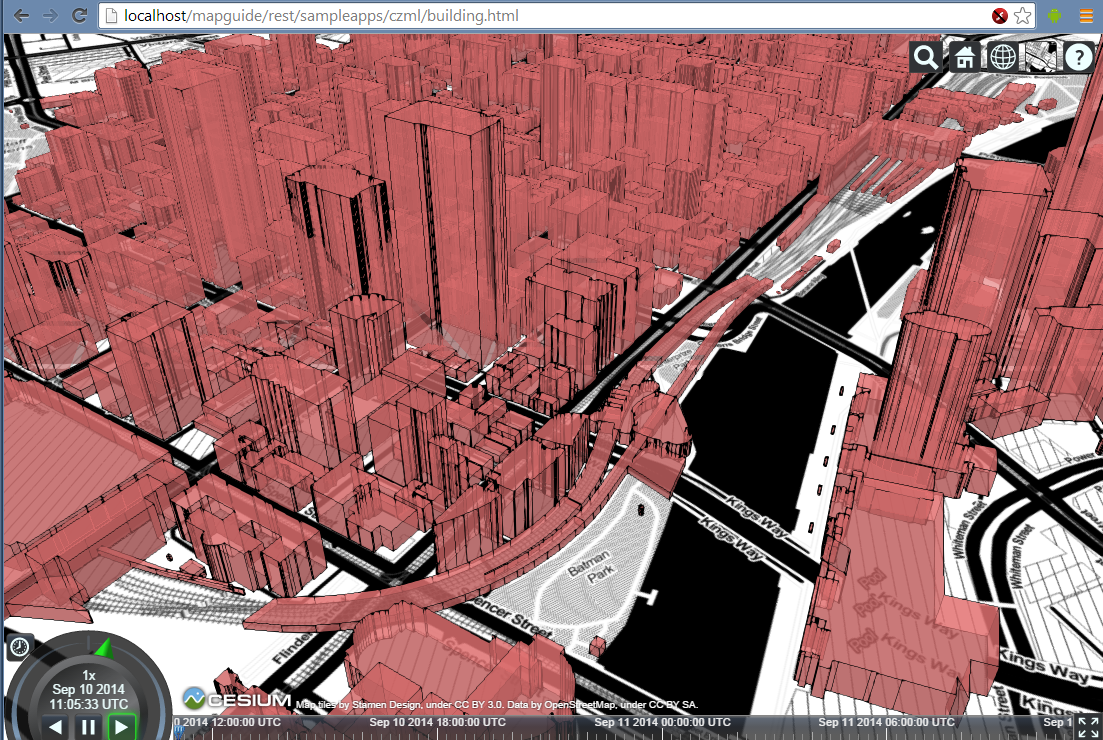Click the Cesium logo
This screenshot has width=1103, height=740.
[x=237, y=699]
